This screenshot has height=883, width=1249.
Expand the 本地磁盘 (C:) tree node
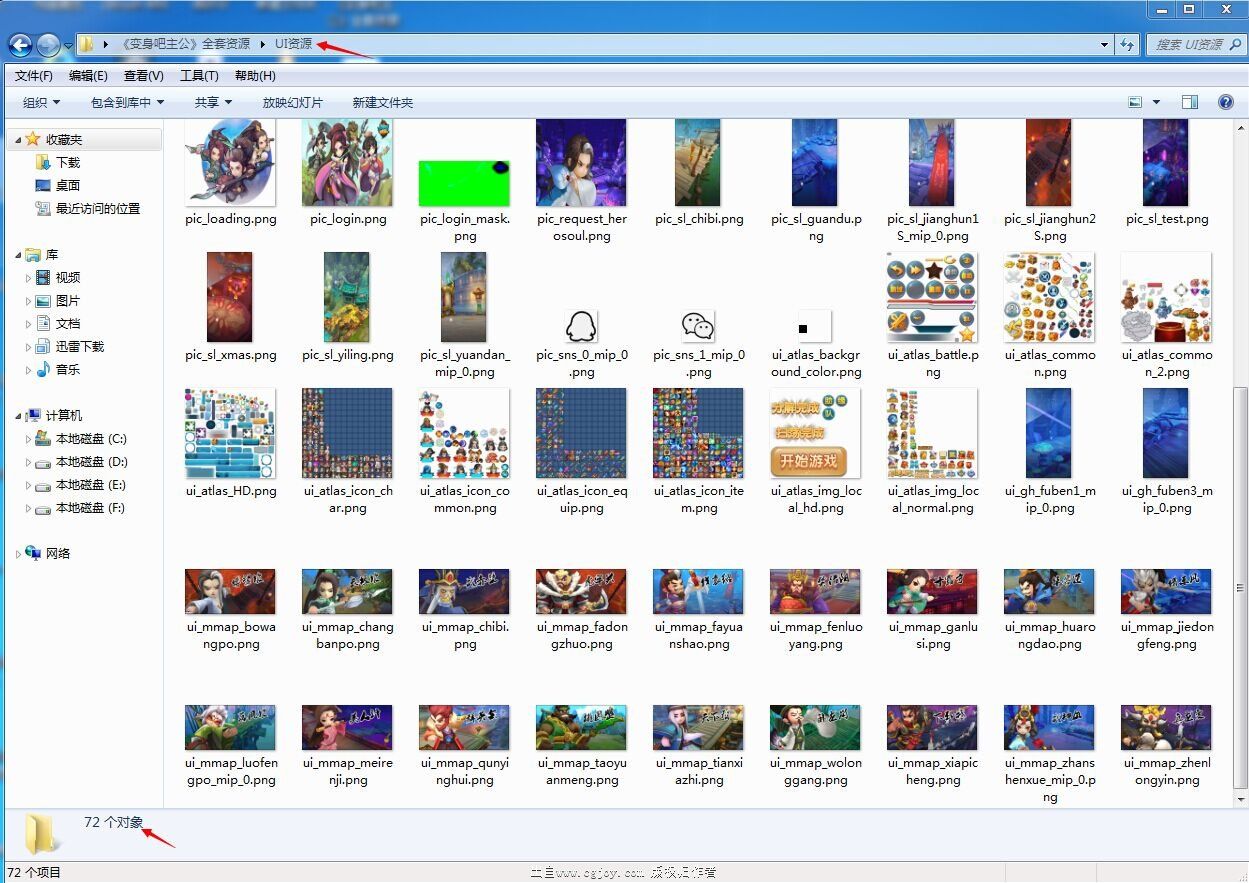click(x=28, y=439)
